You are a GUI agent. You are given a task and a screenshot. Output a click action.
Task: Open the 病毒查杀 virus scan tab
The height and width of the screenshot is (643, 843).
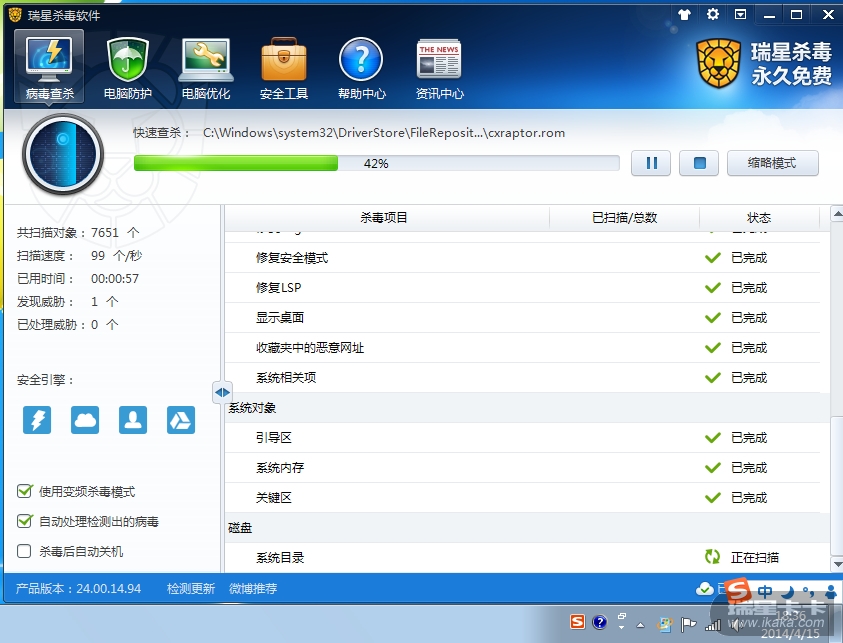coord(49,66)
